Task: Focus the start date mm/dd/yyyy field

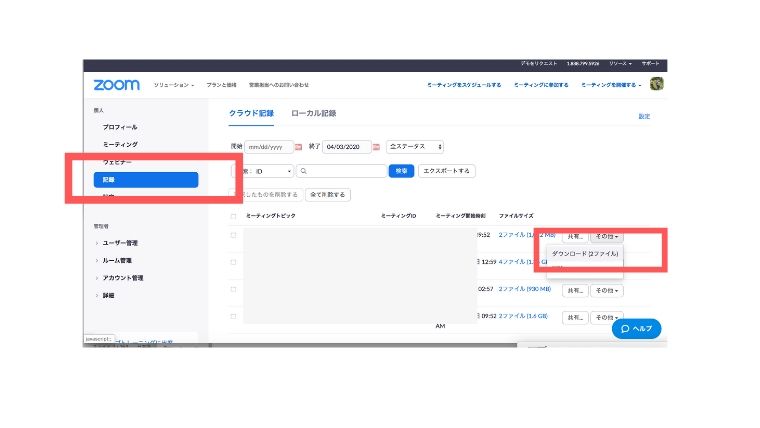Action: tap(269, 147)
